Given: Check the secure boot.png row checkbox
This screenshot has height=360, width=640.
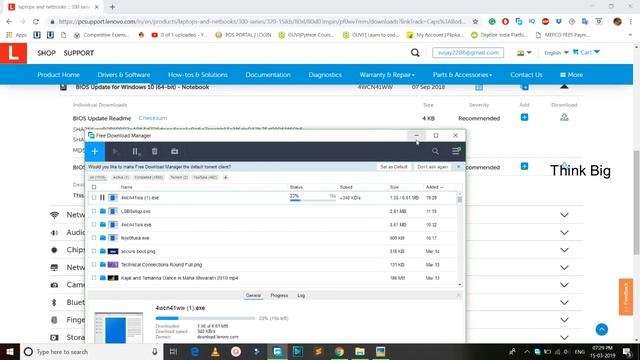Looking at the screenshot, I should pyautogui.click(x=94, y=251).
